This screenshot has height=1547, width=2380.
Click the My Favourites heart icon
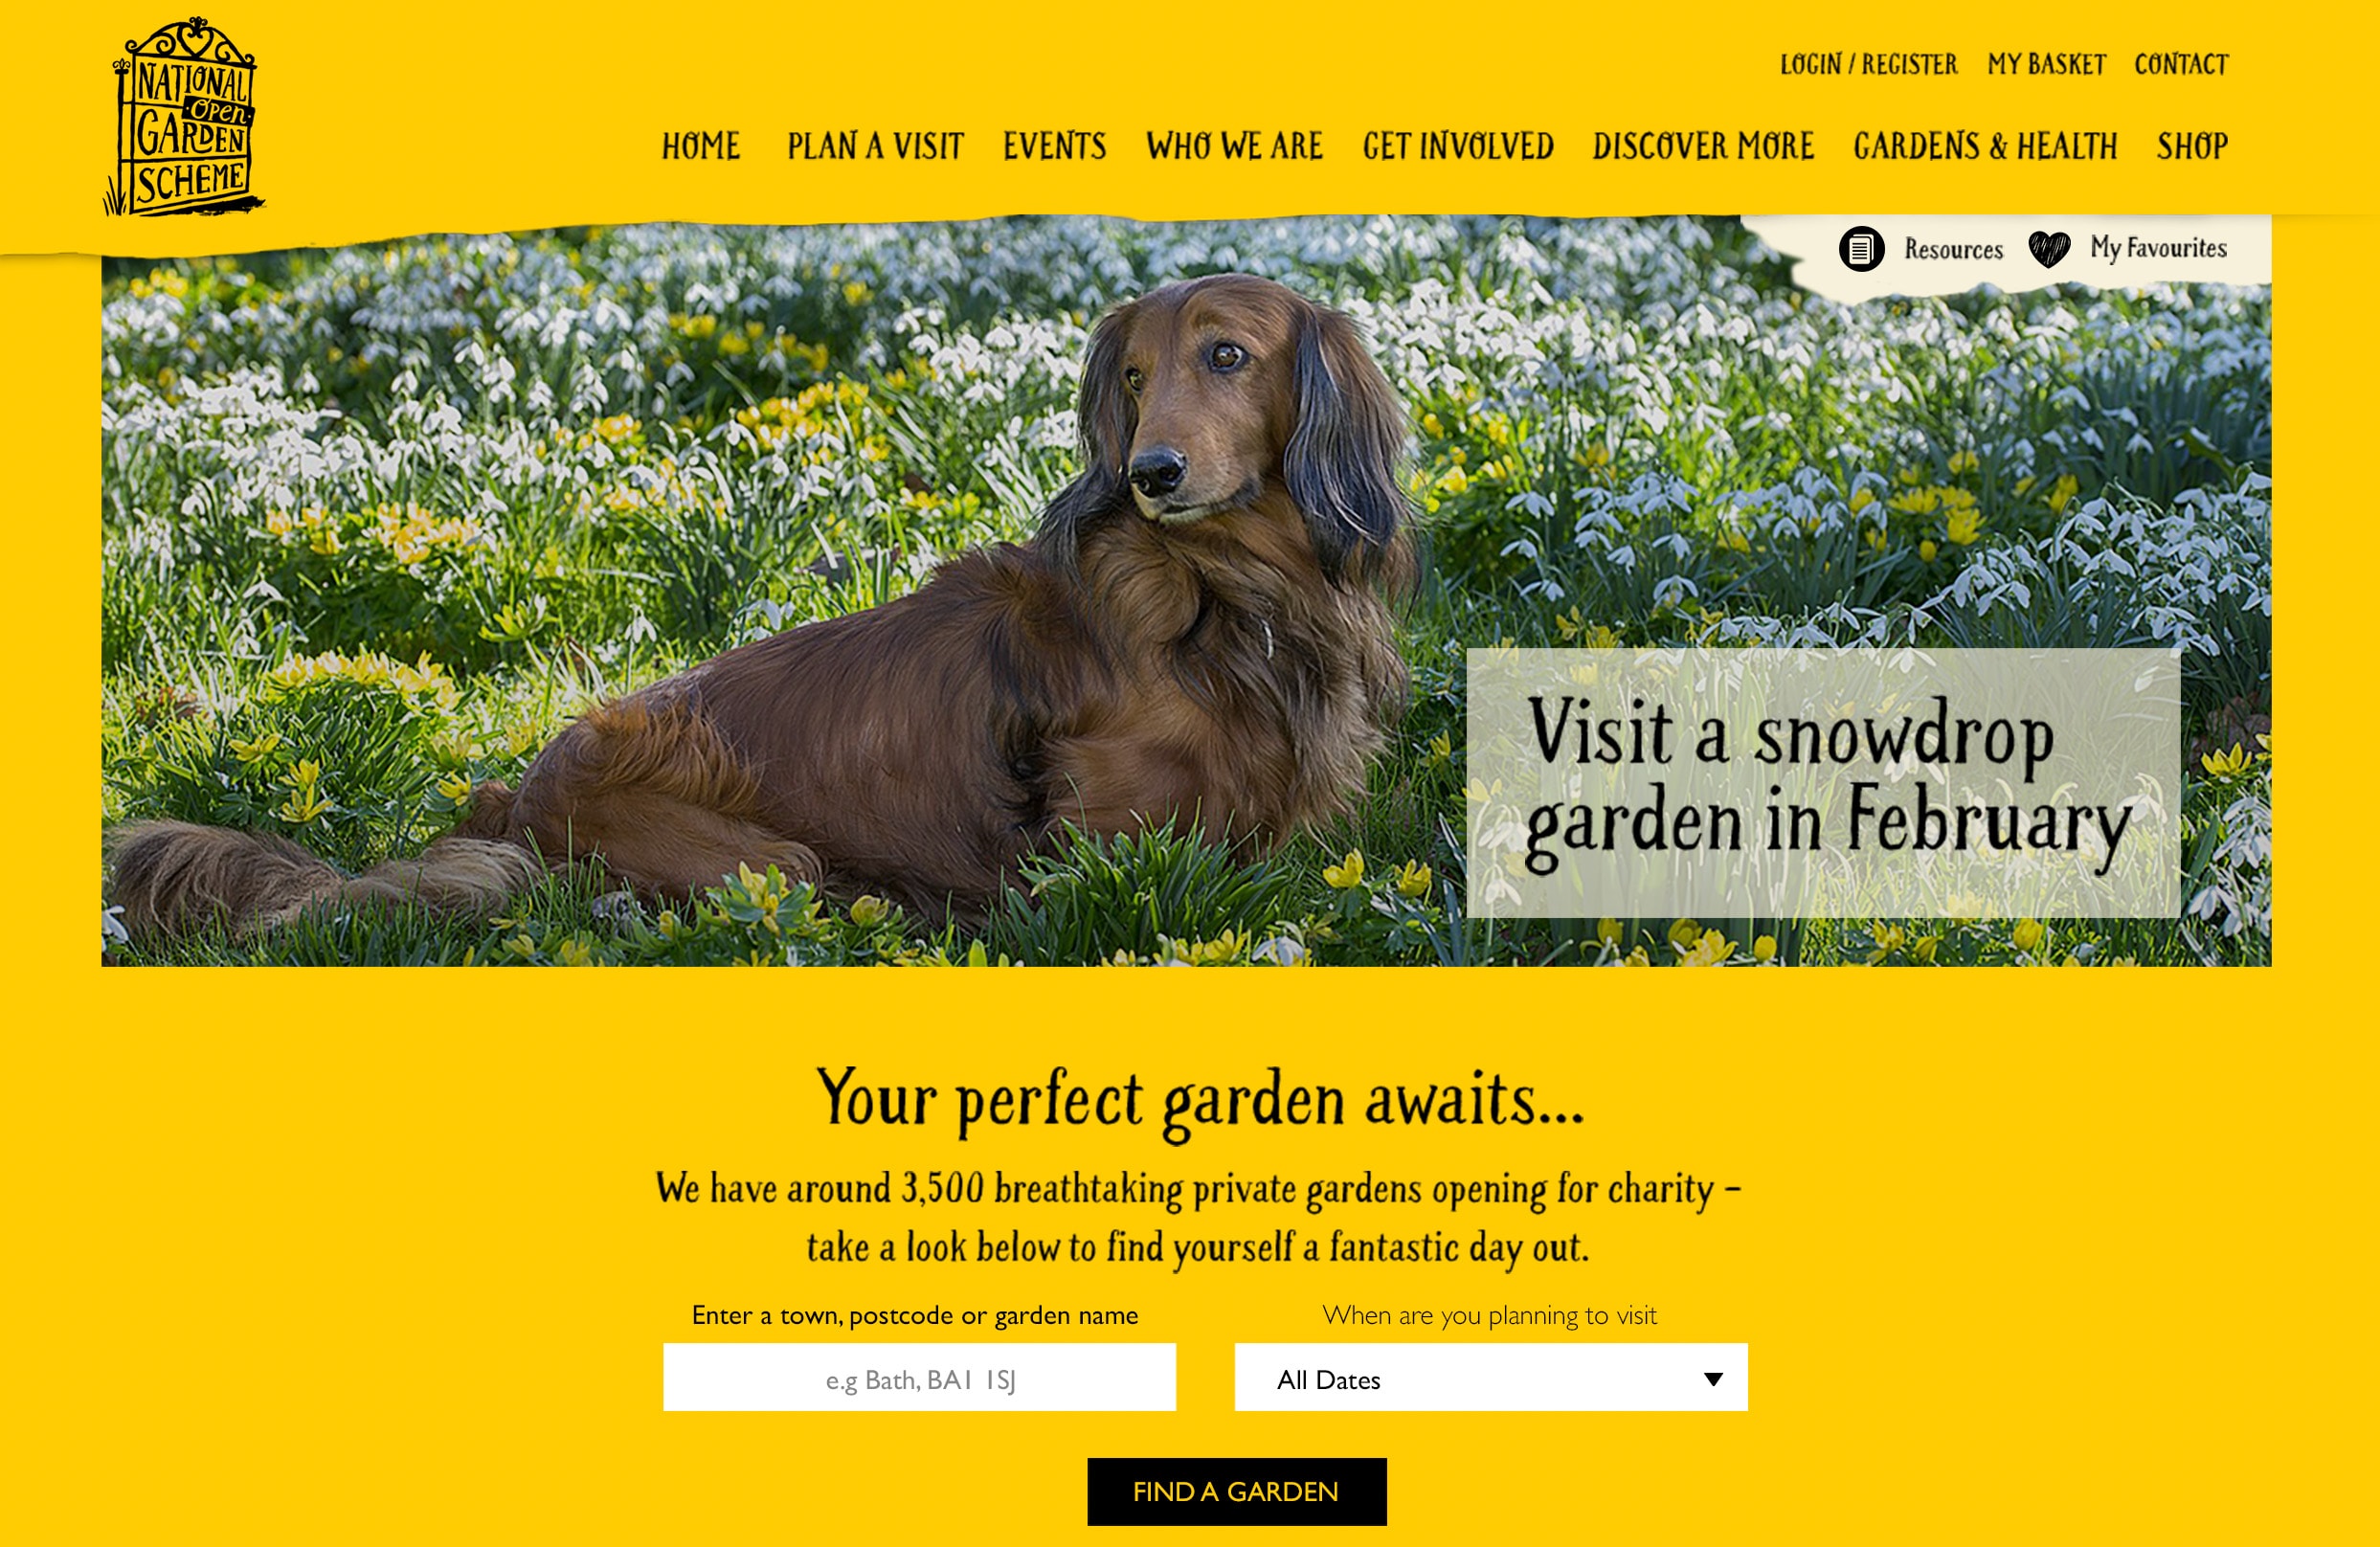(2049, 249)
